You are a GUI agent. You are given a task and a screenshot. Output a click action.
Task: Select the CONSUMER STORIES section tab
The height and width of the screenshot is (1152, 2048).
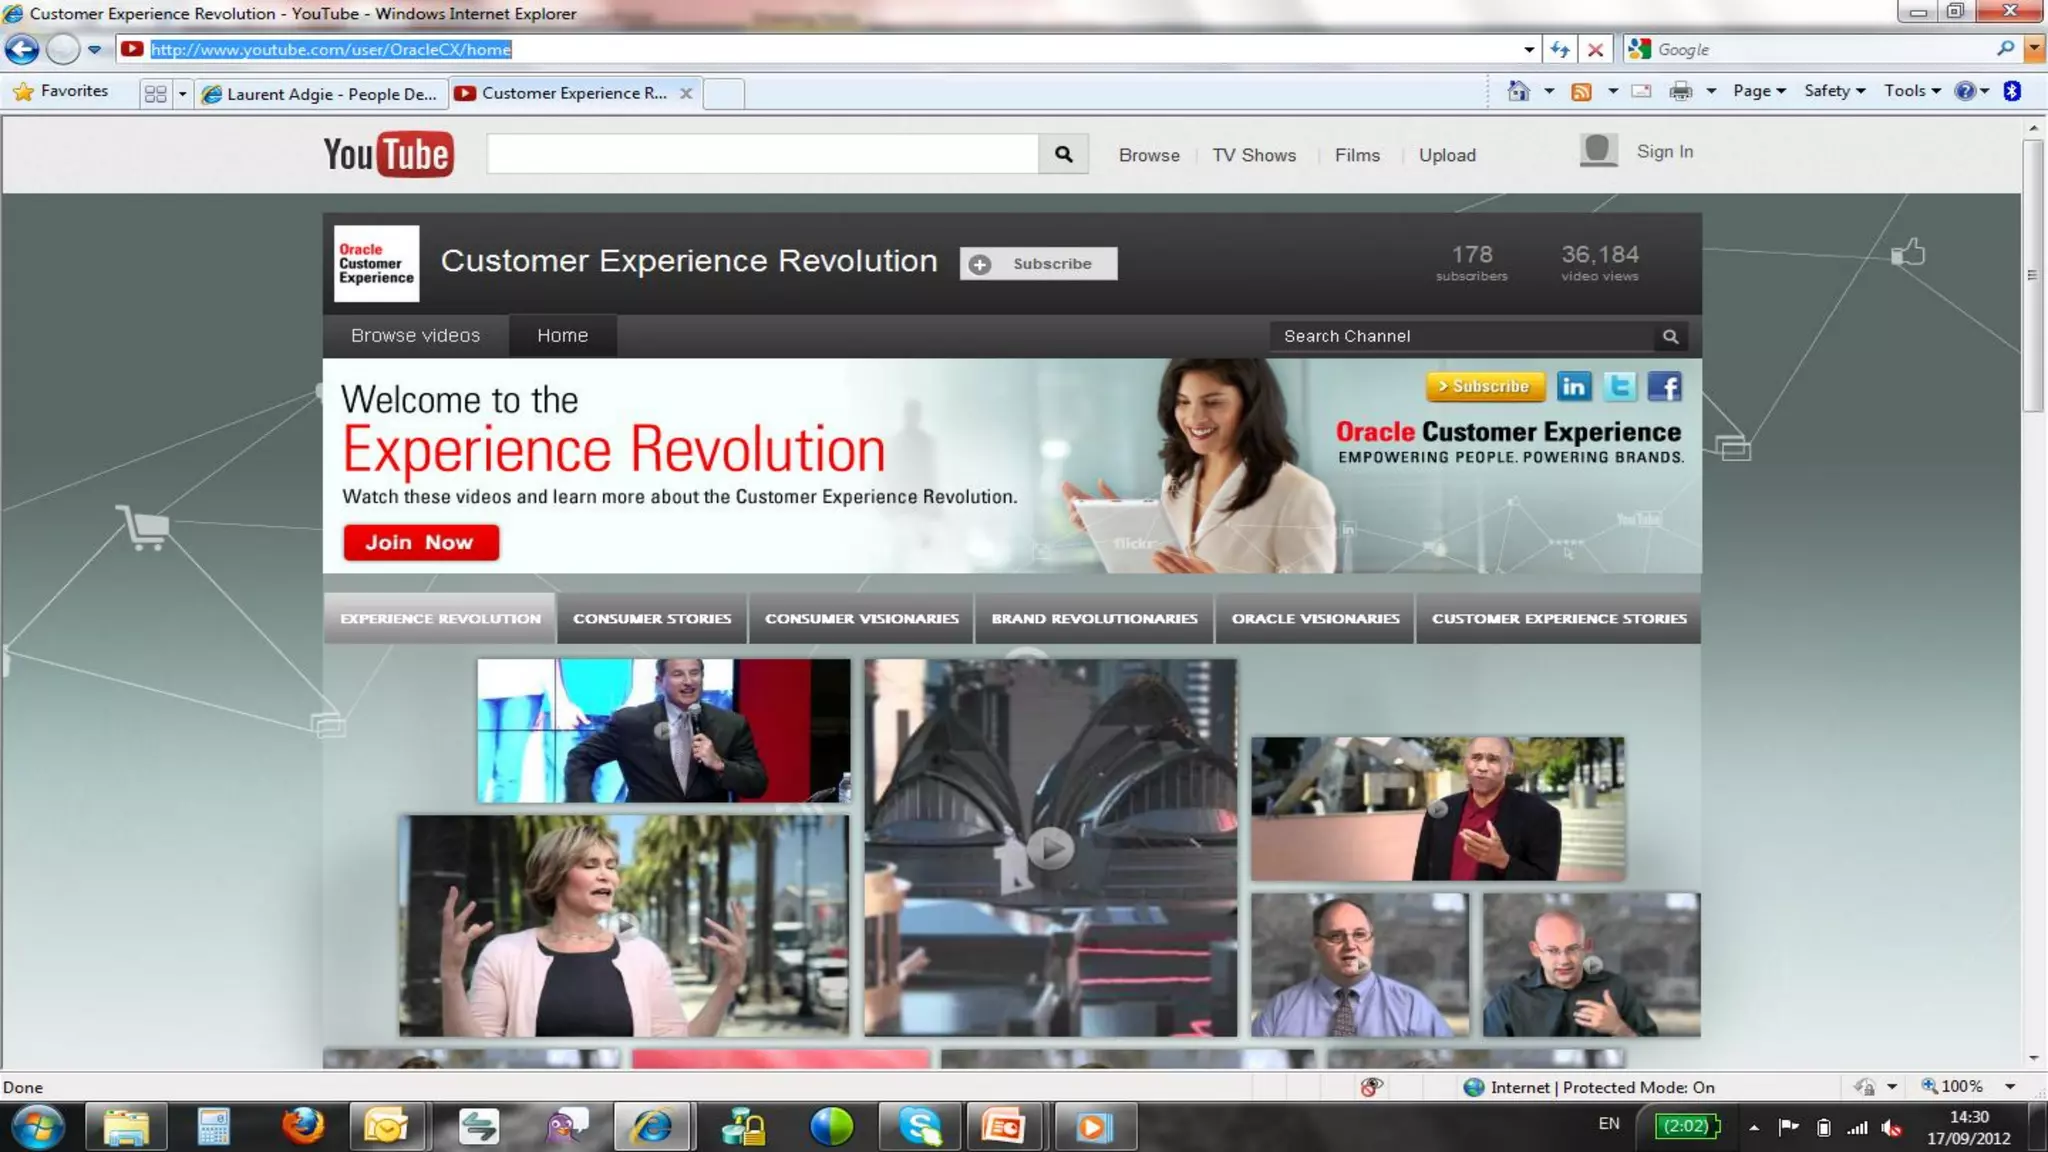tap(652, 619)
